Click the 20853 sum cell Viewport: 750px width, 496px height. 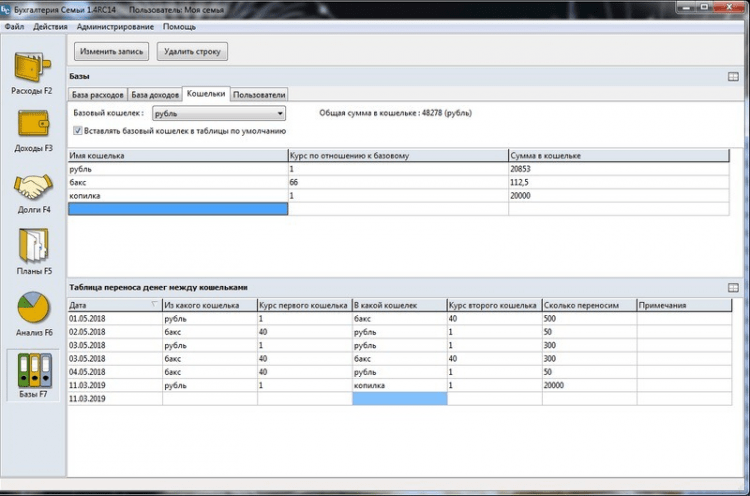tap(619, 169)
